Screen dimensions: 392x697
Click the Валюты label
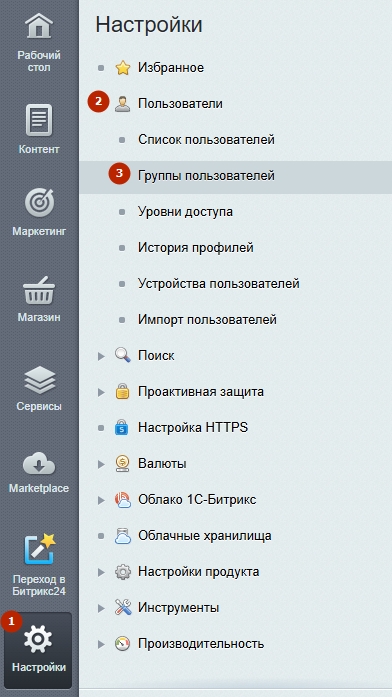pos(162,464)
